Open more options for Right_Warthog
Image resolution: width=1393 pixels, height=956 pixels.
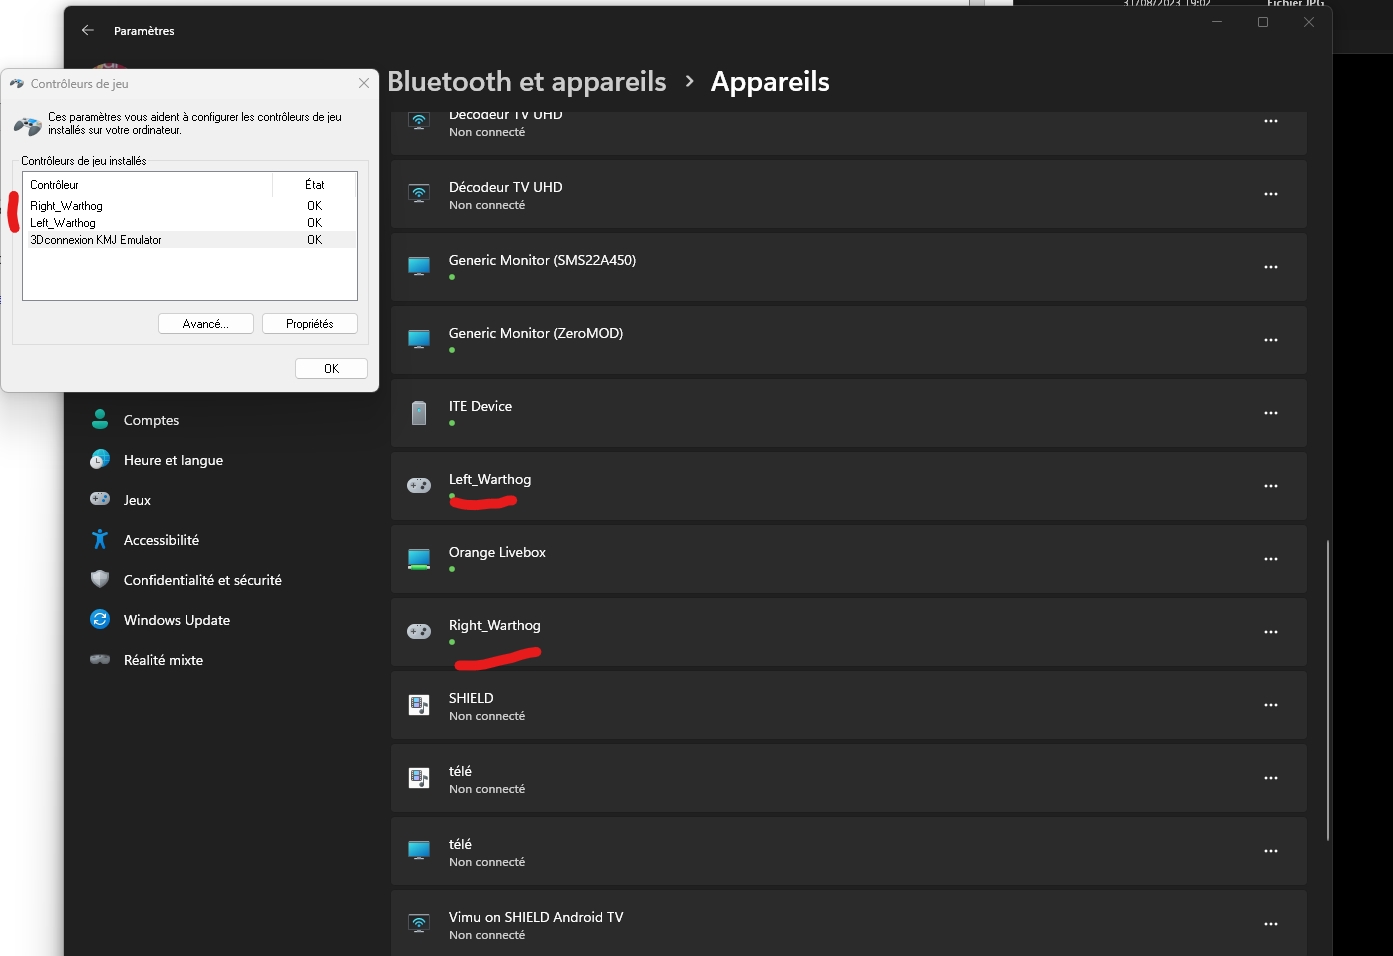[1271, 632]
